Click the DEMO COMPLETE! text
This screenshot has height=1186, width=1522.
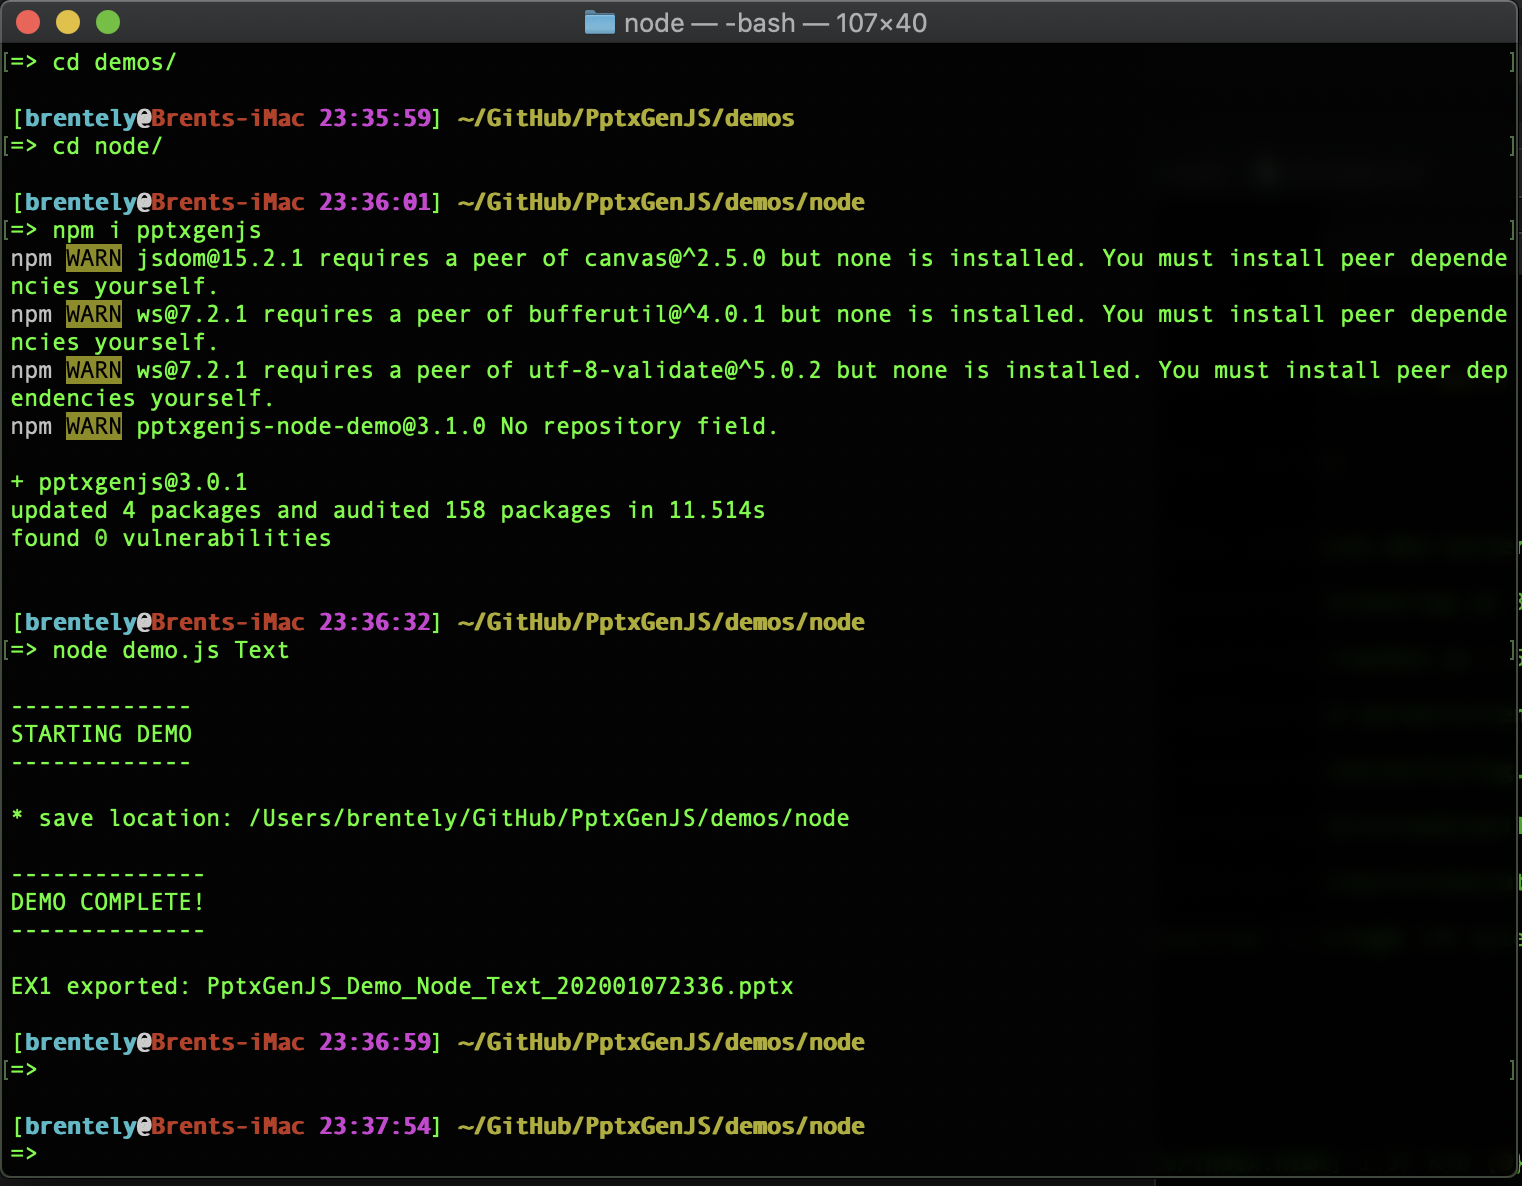[107, 901]
